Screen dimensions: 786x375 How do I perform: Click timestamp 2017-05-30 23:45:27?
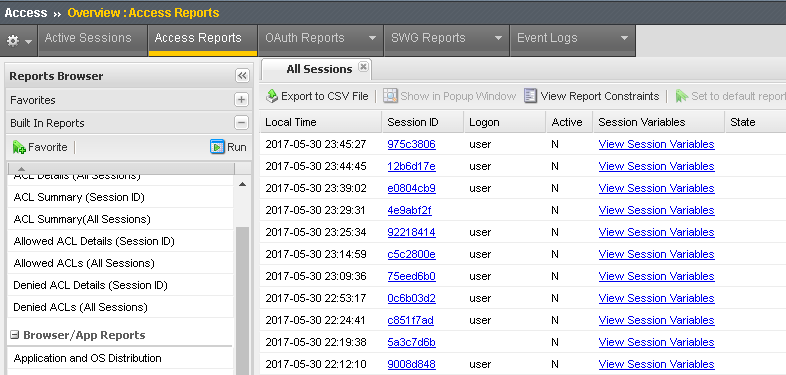pos(316,144)
